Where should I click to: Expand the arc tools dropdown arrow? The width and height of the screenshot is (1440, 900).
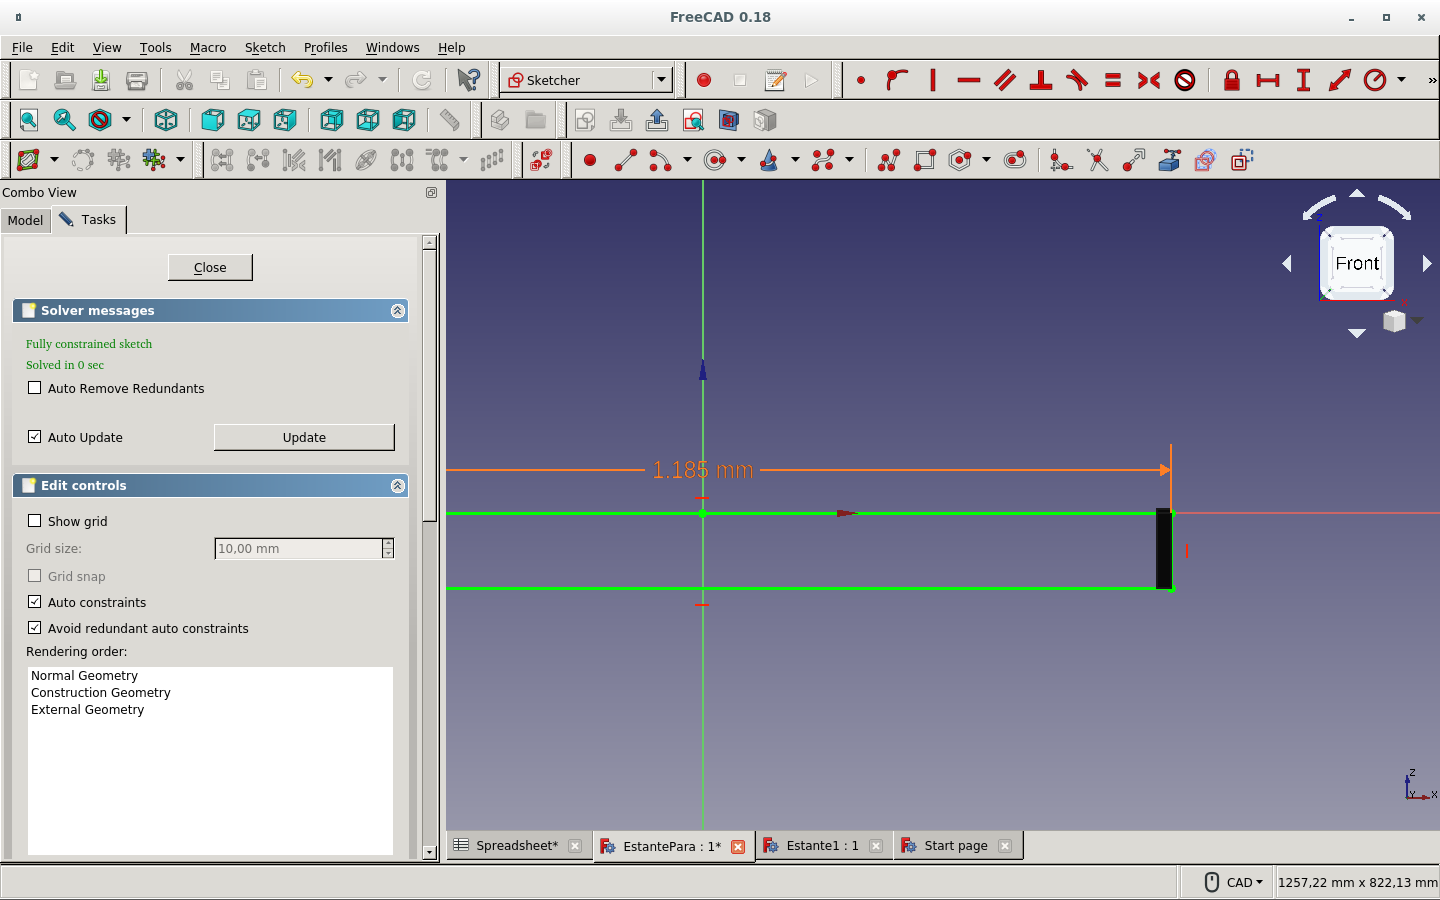click(x=687, y=160)
